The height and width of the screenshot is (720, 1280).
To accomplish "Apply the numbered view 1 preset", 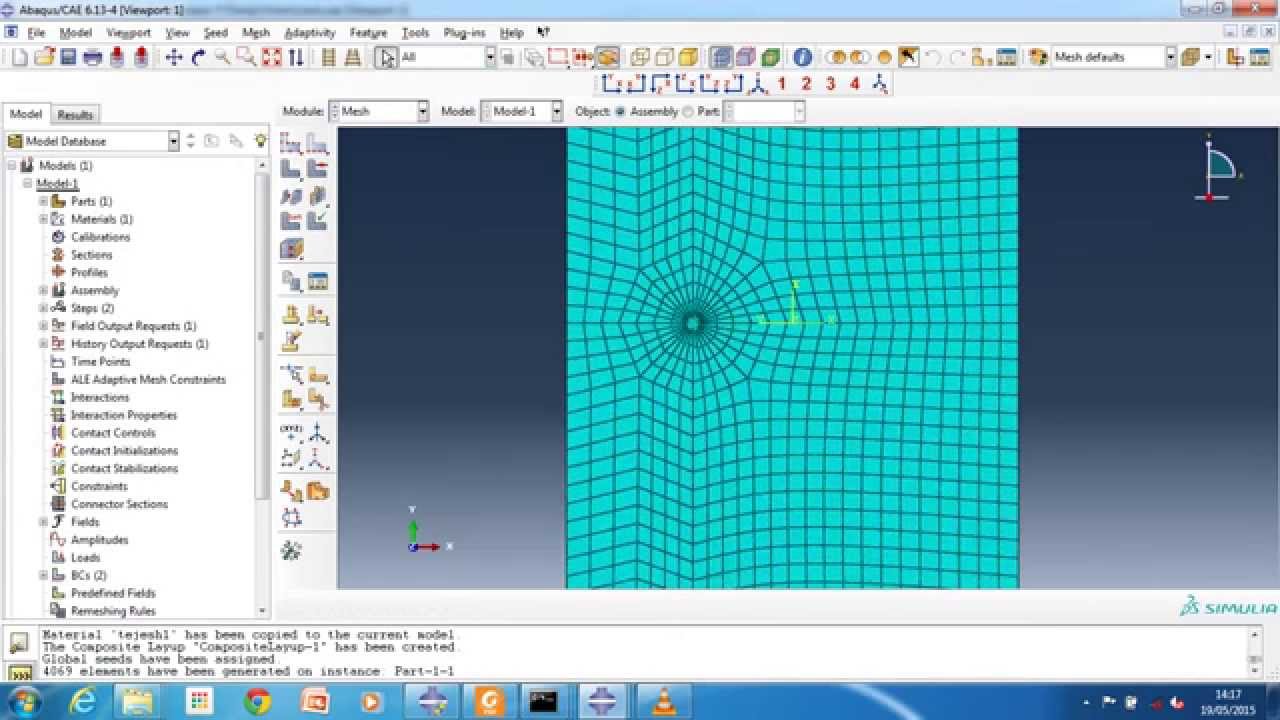I will (x=781, y=84).
